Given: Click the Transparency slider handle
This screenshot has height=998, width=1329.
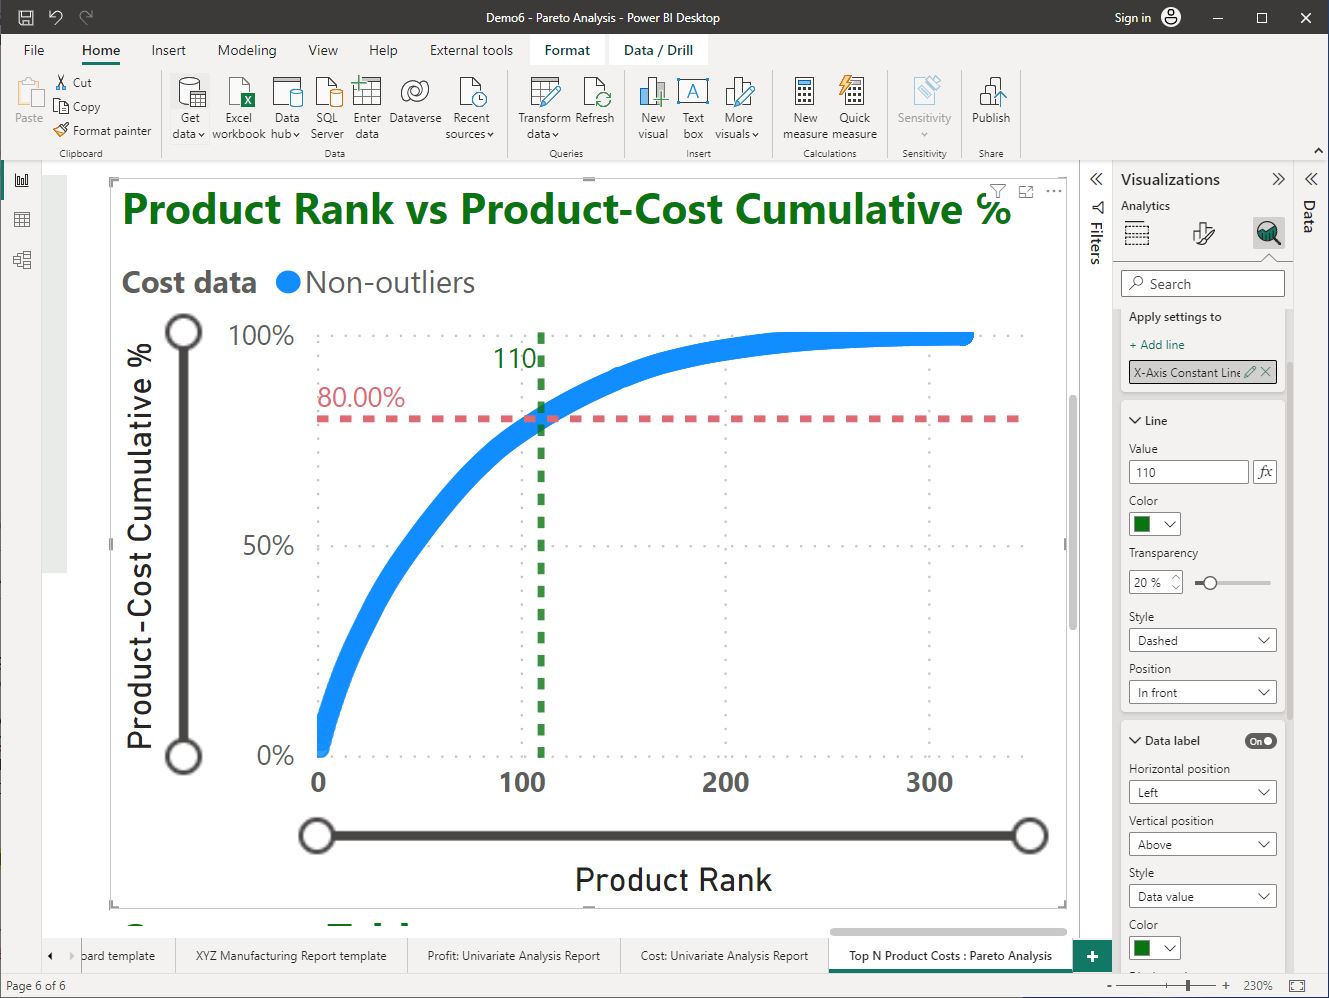Looking at the screenshot, I should [x=1210, y=583].
